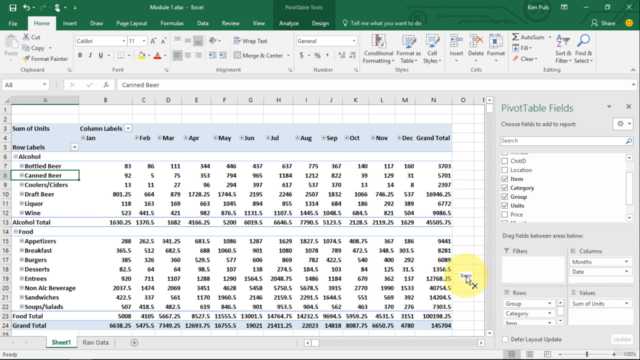This screenshot has height=360, width=640.
Task: Open the General number format dropdown
Action: click(354, 41)
